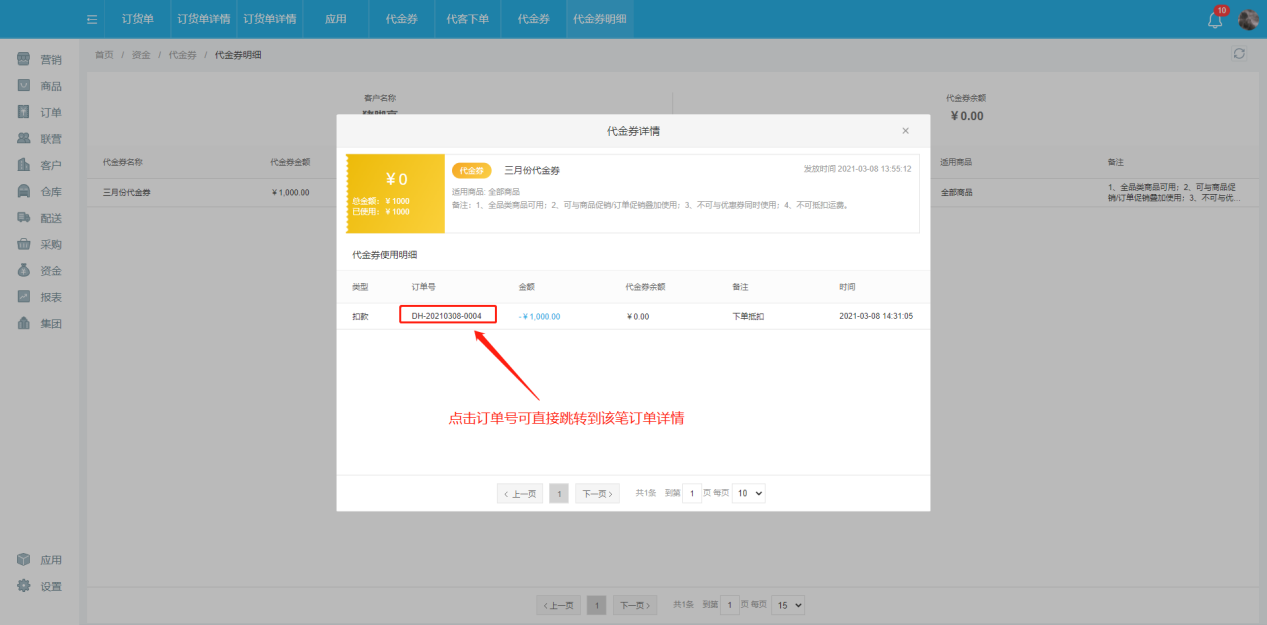The image size is (1267, 625).
Task: Click the 下一页 button inside the dialog
Action: click(x=596, y=492)
